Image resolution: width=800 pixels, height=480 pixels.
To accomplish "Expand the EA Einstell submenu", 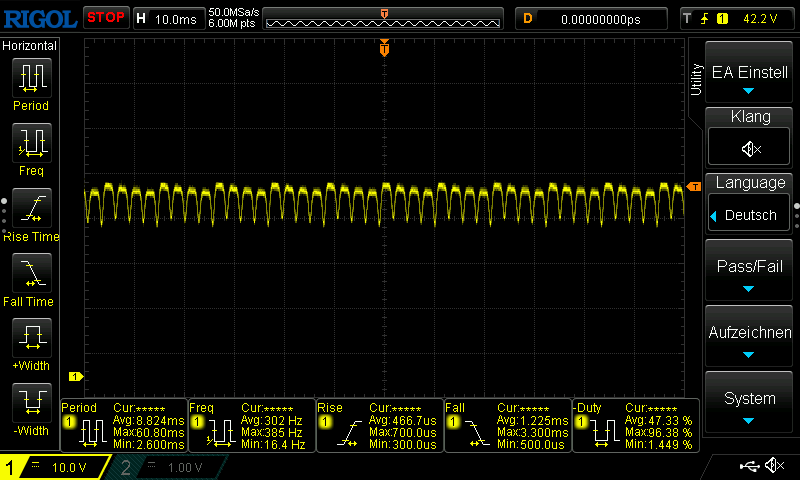I will pyautogui.click(x=749, y=79).
